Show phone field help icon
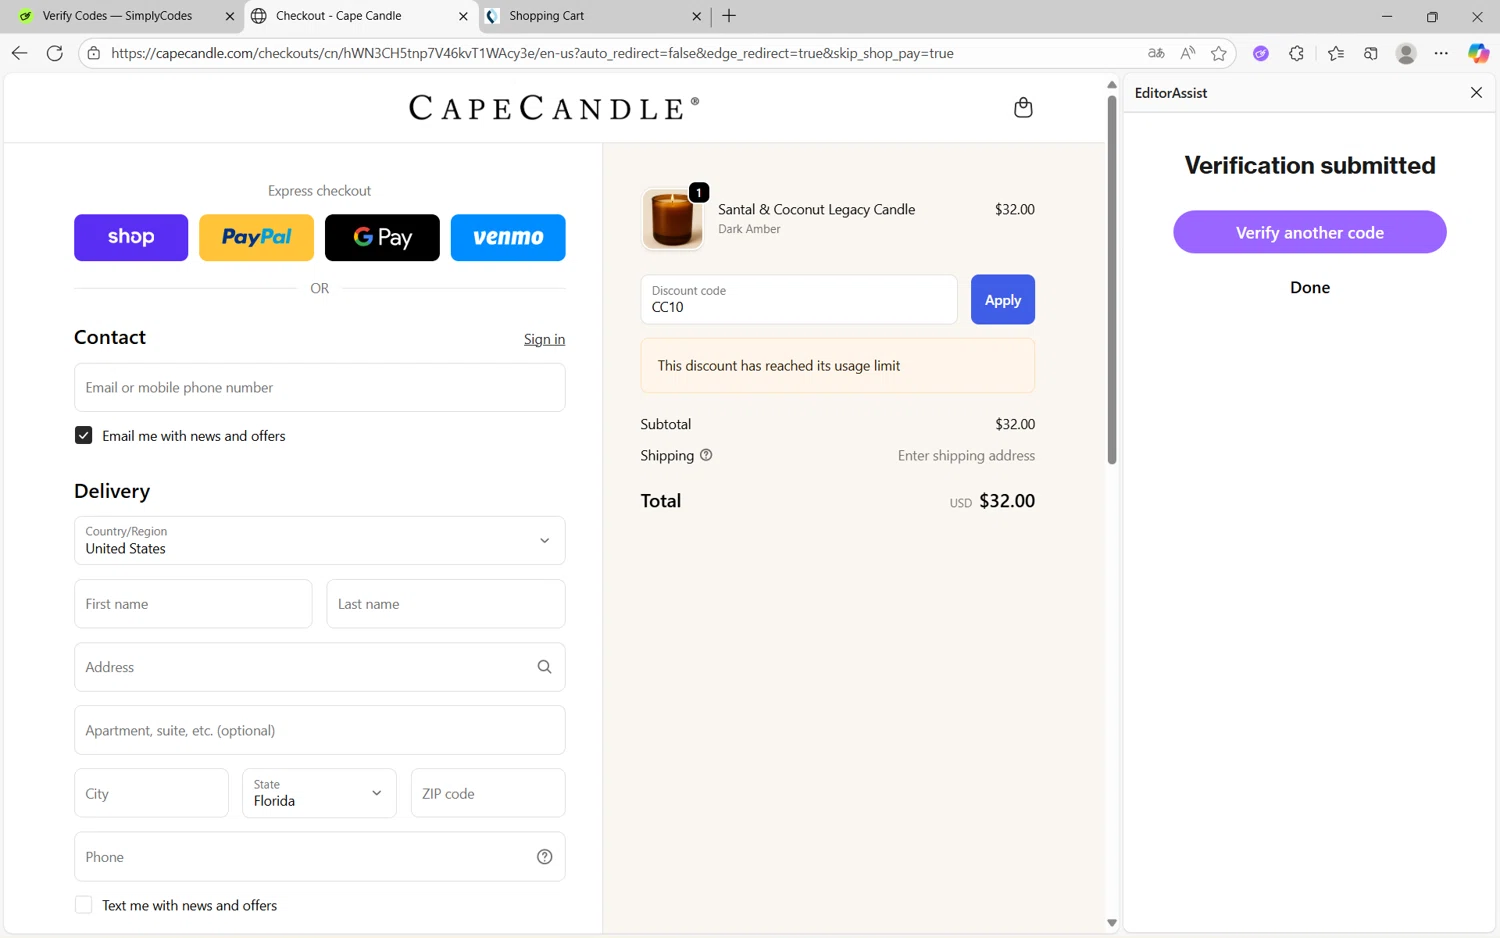The height and width of the screenshot is (938, 1500). [x=544, y=857]
